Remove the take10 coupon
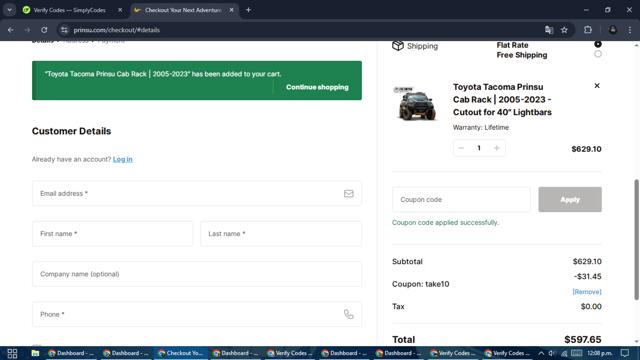 coord(587,292)
